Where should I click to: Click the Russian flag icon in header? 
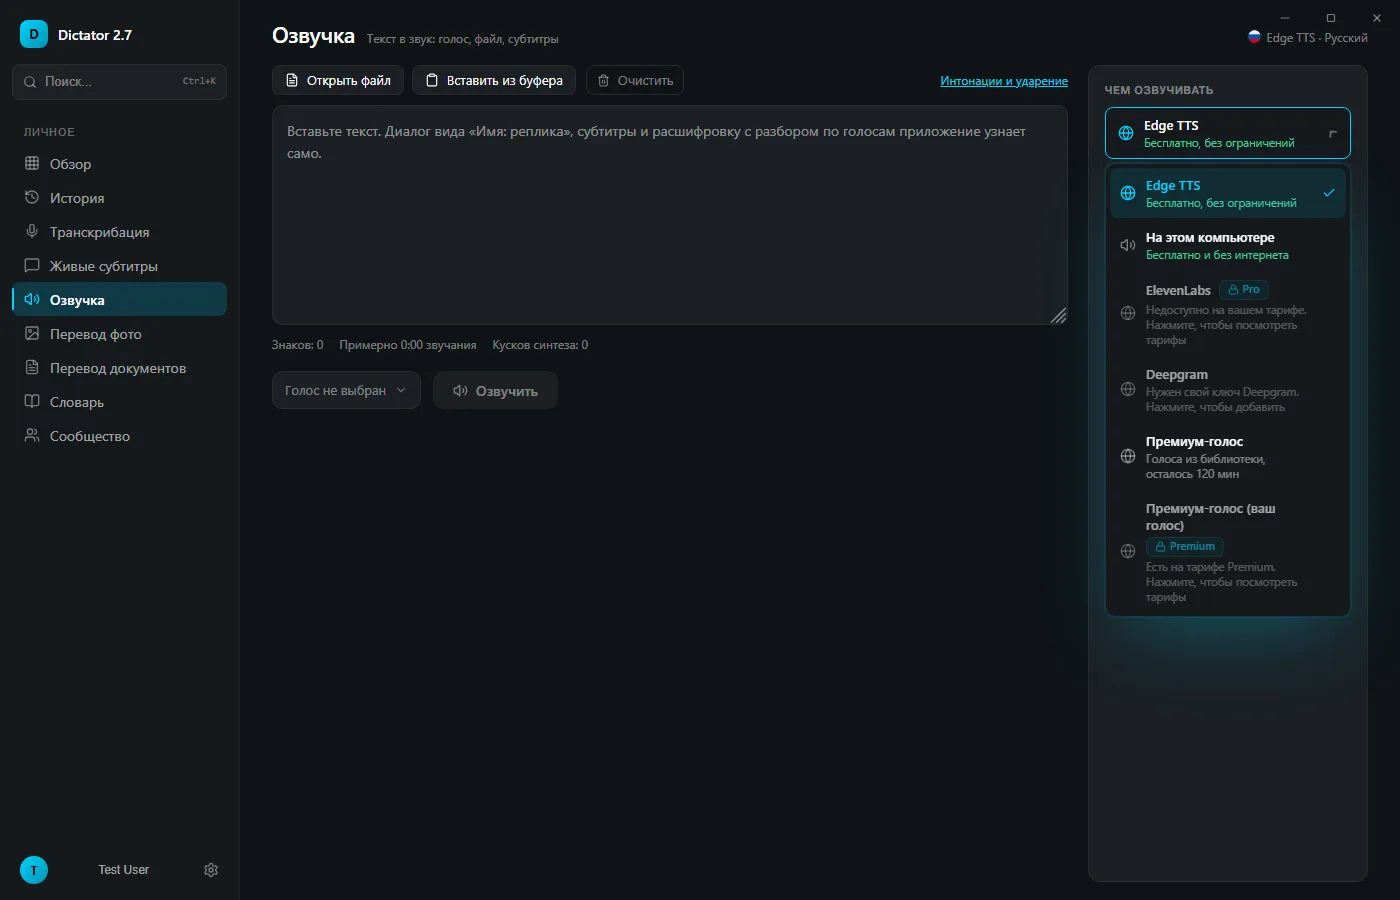[1254, 37]
